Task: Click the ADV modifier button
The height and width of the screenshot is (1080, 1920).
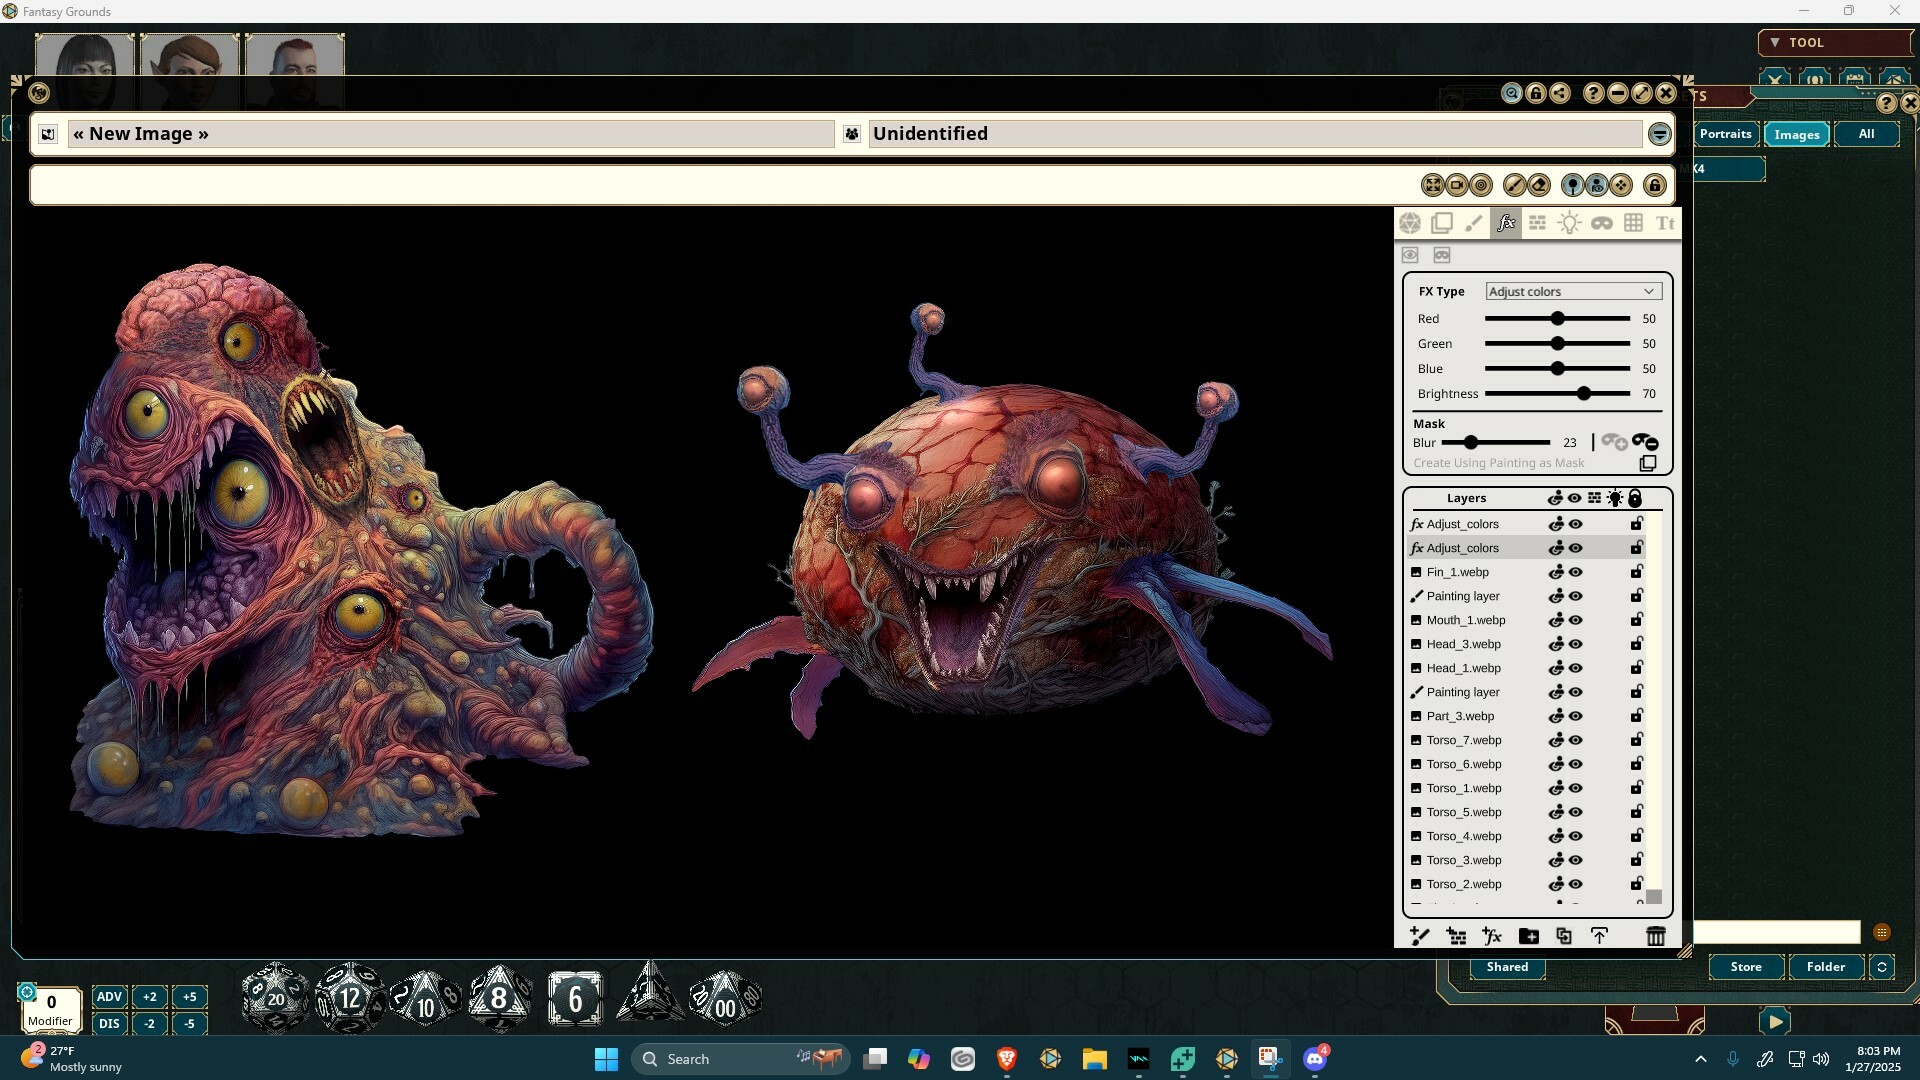Action: [x=109, y=997]
